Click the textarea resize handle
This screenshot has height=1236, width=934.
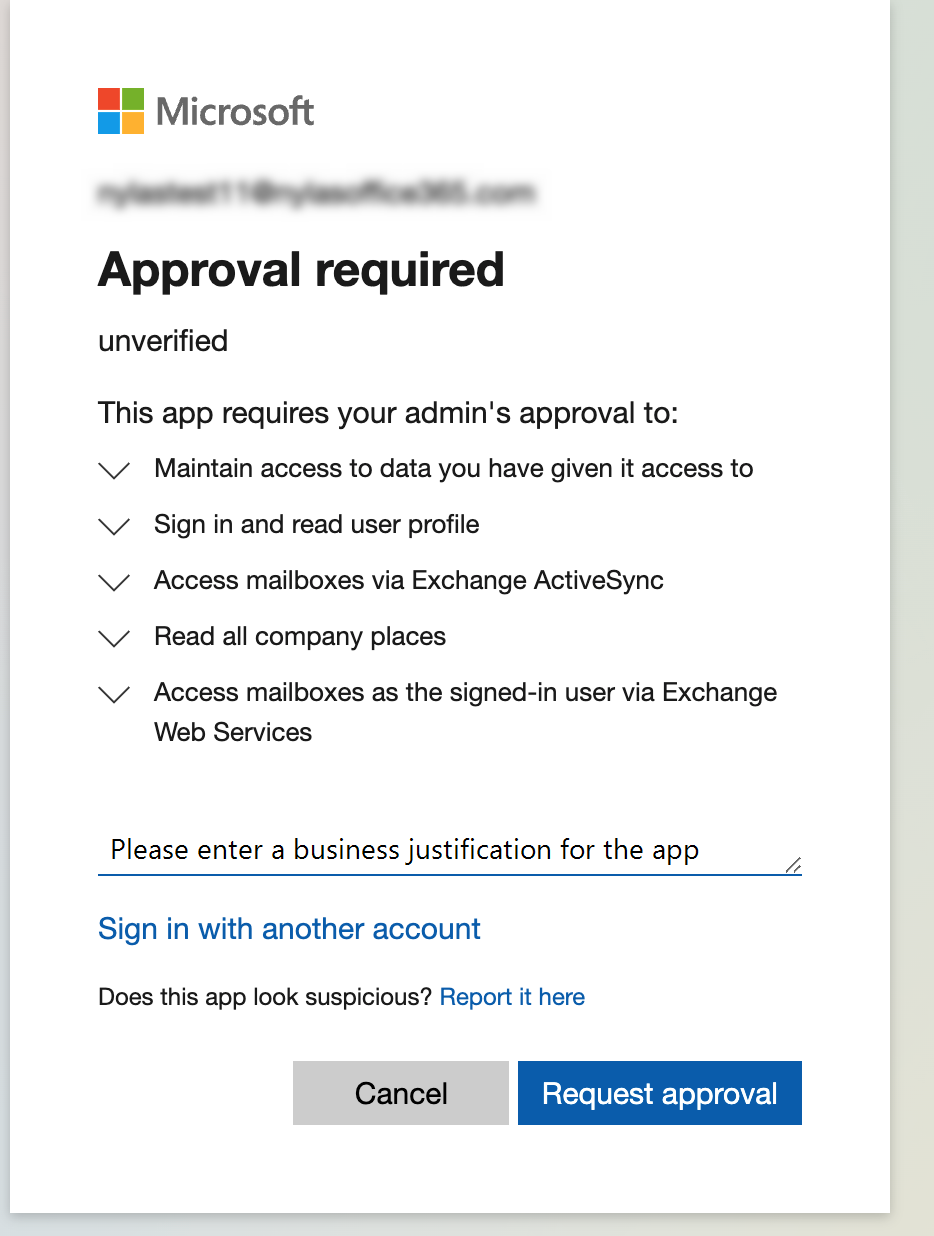click(x=795, y=863)
